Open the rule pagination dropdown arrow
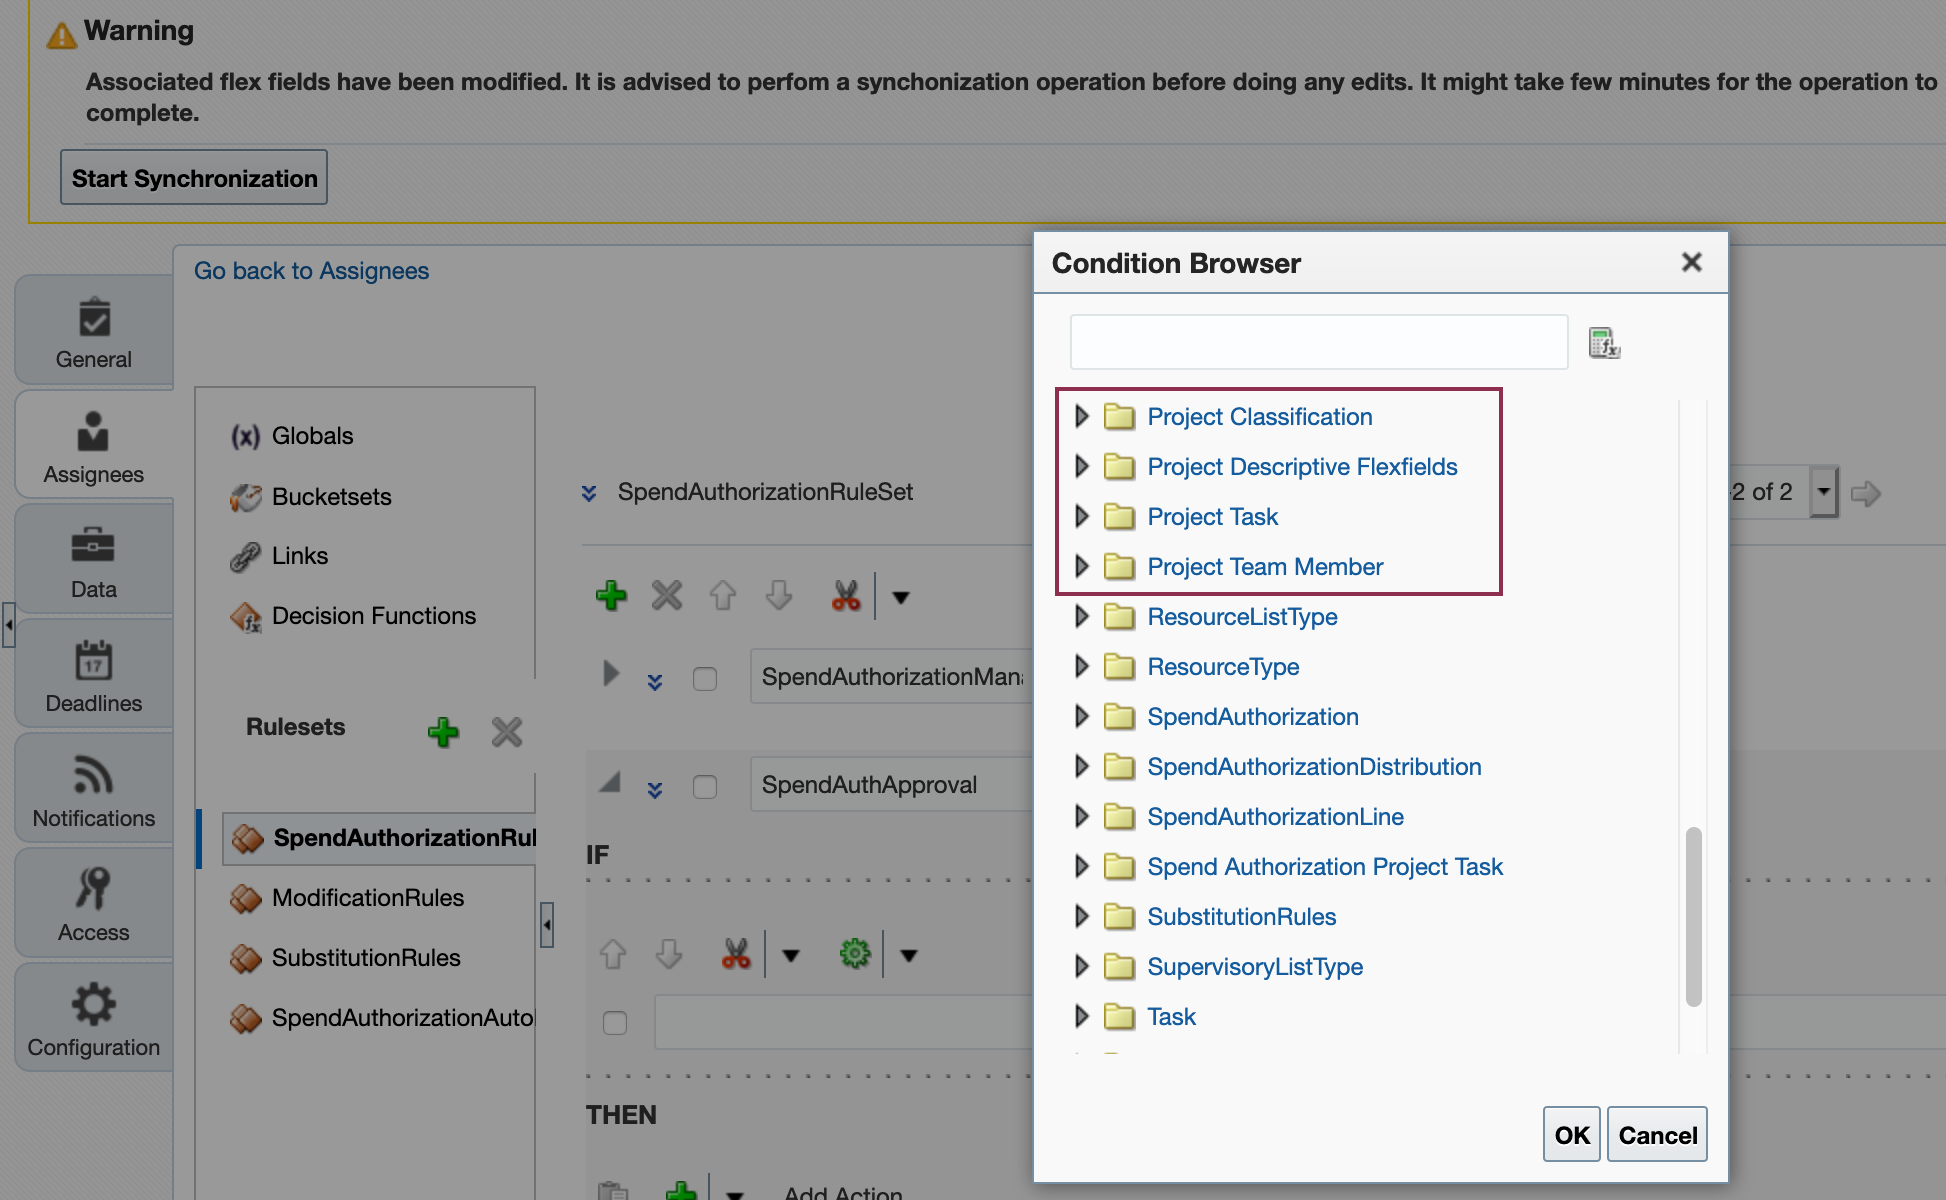This screenshot has width=1946, height=1200. pos(1824,492)
